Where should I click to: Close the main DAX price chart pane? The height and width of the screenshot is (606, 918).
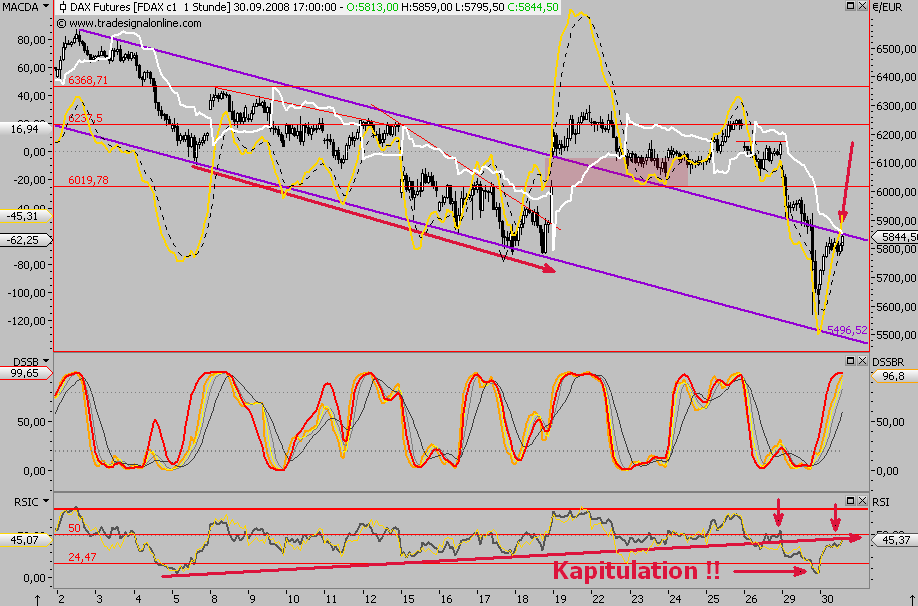pyautogui.click(x=862, y=6)
